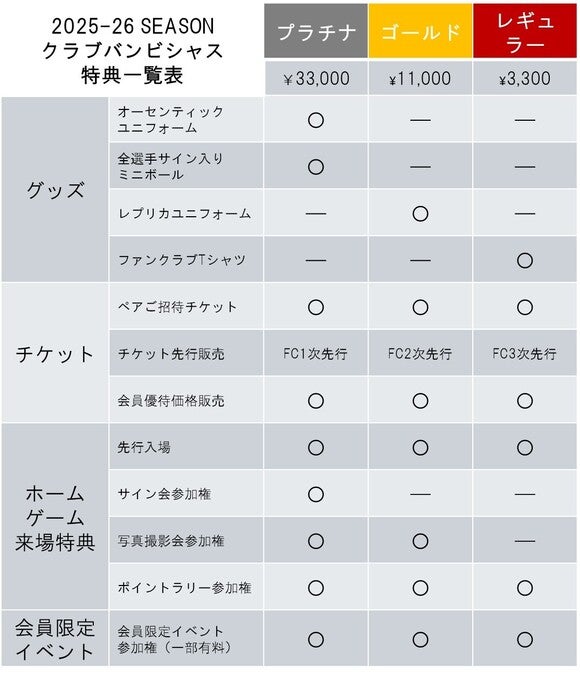This screenshot has height=675, width=580.
Task: Click the ¥11,000 price cell
Action: (420, 78)
